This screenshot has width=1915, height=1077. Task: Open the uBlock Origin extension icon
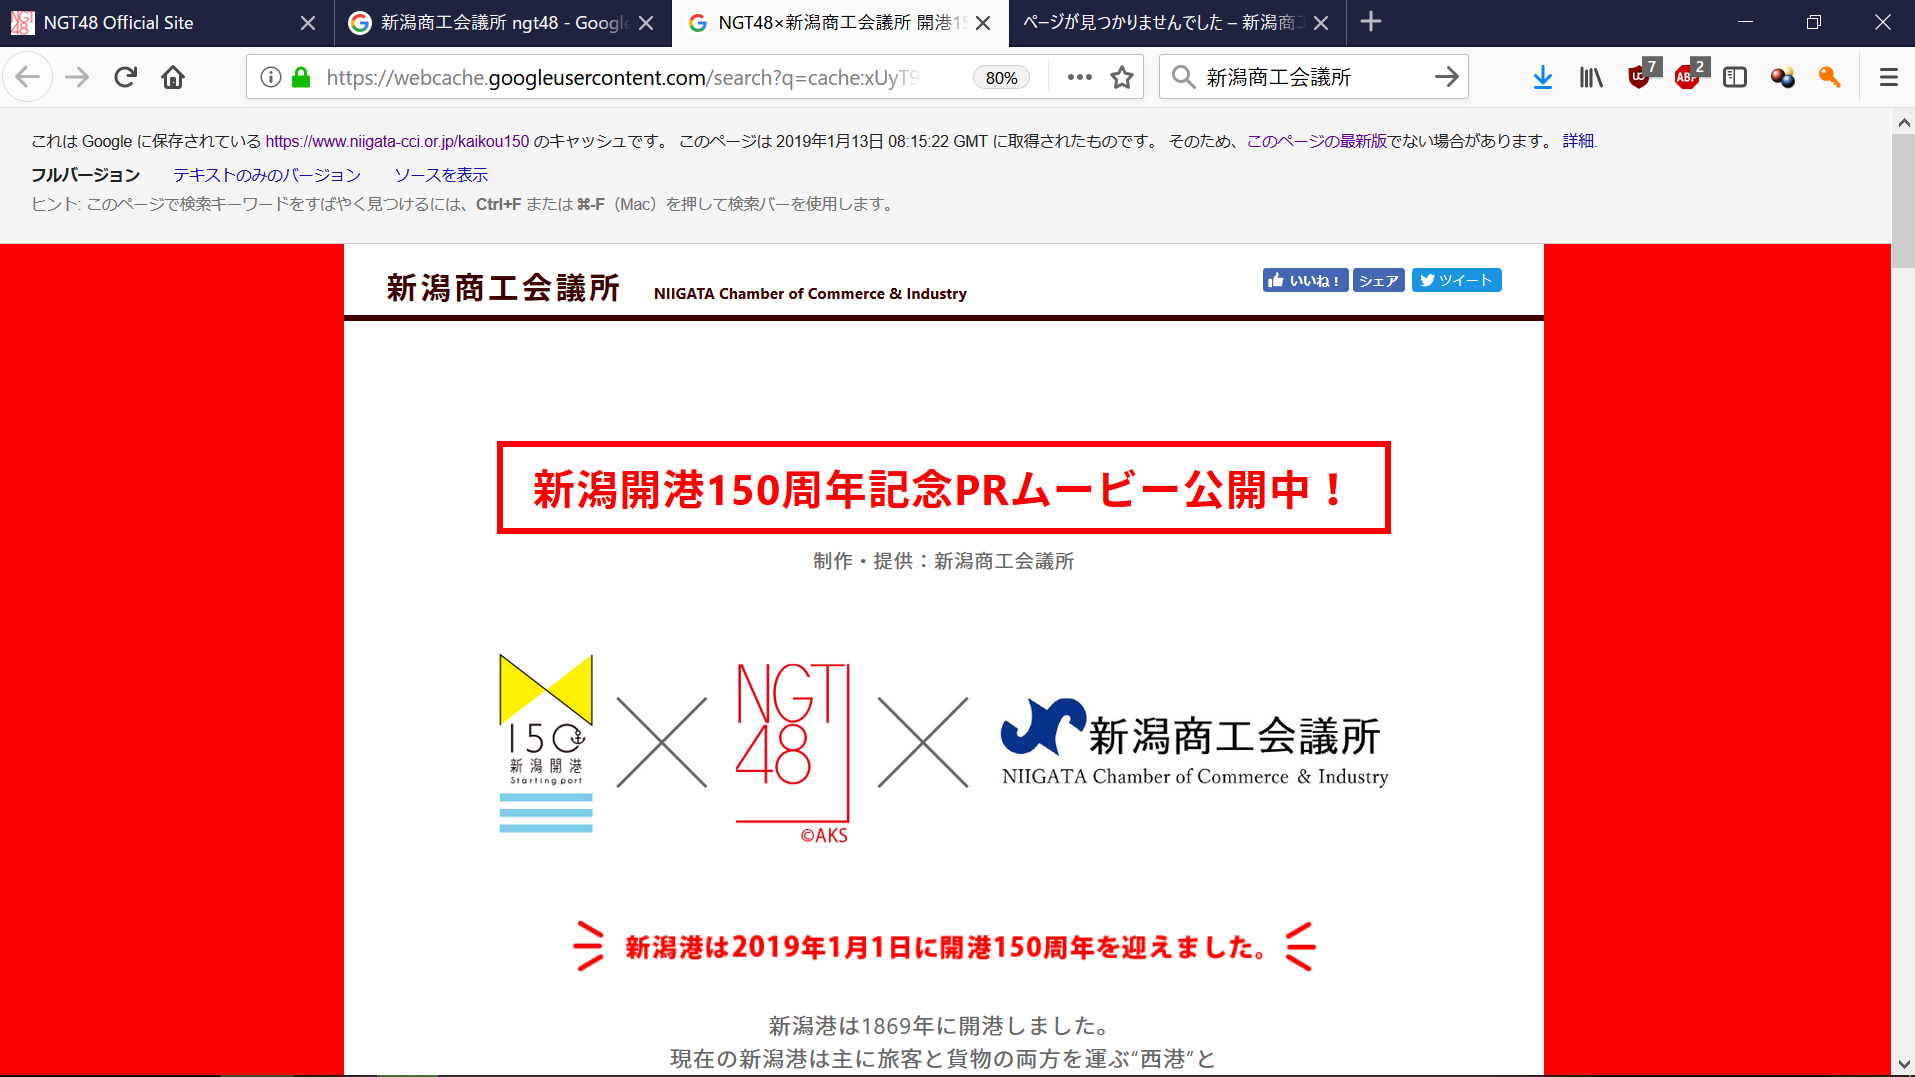[1641, 75]
